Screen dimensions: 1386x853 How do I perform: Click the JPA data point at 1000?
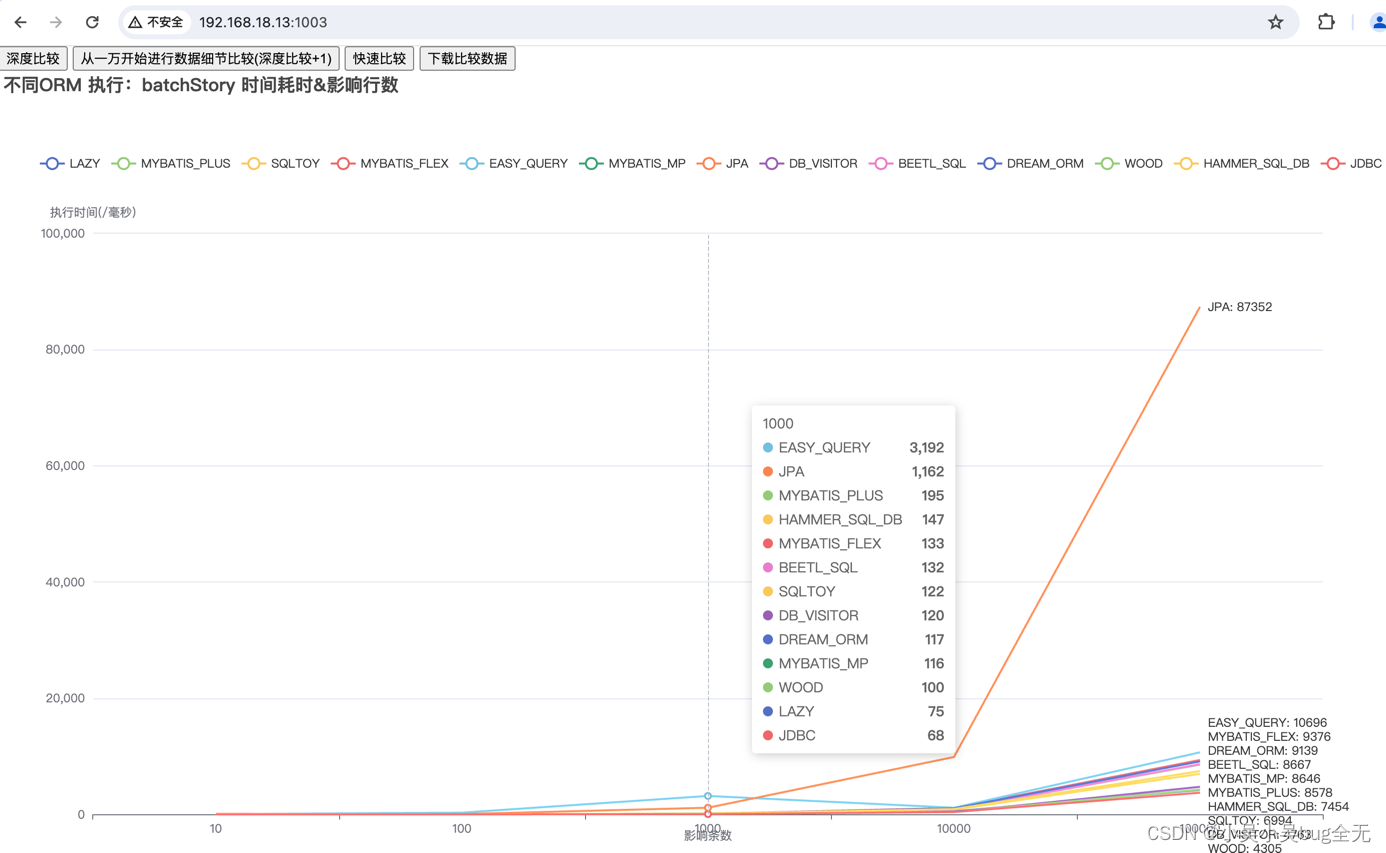coord(708,807)
